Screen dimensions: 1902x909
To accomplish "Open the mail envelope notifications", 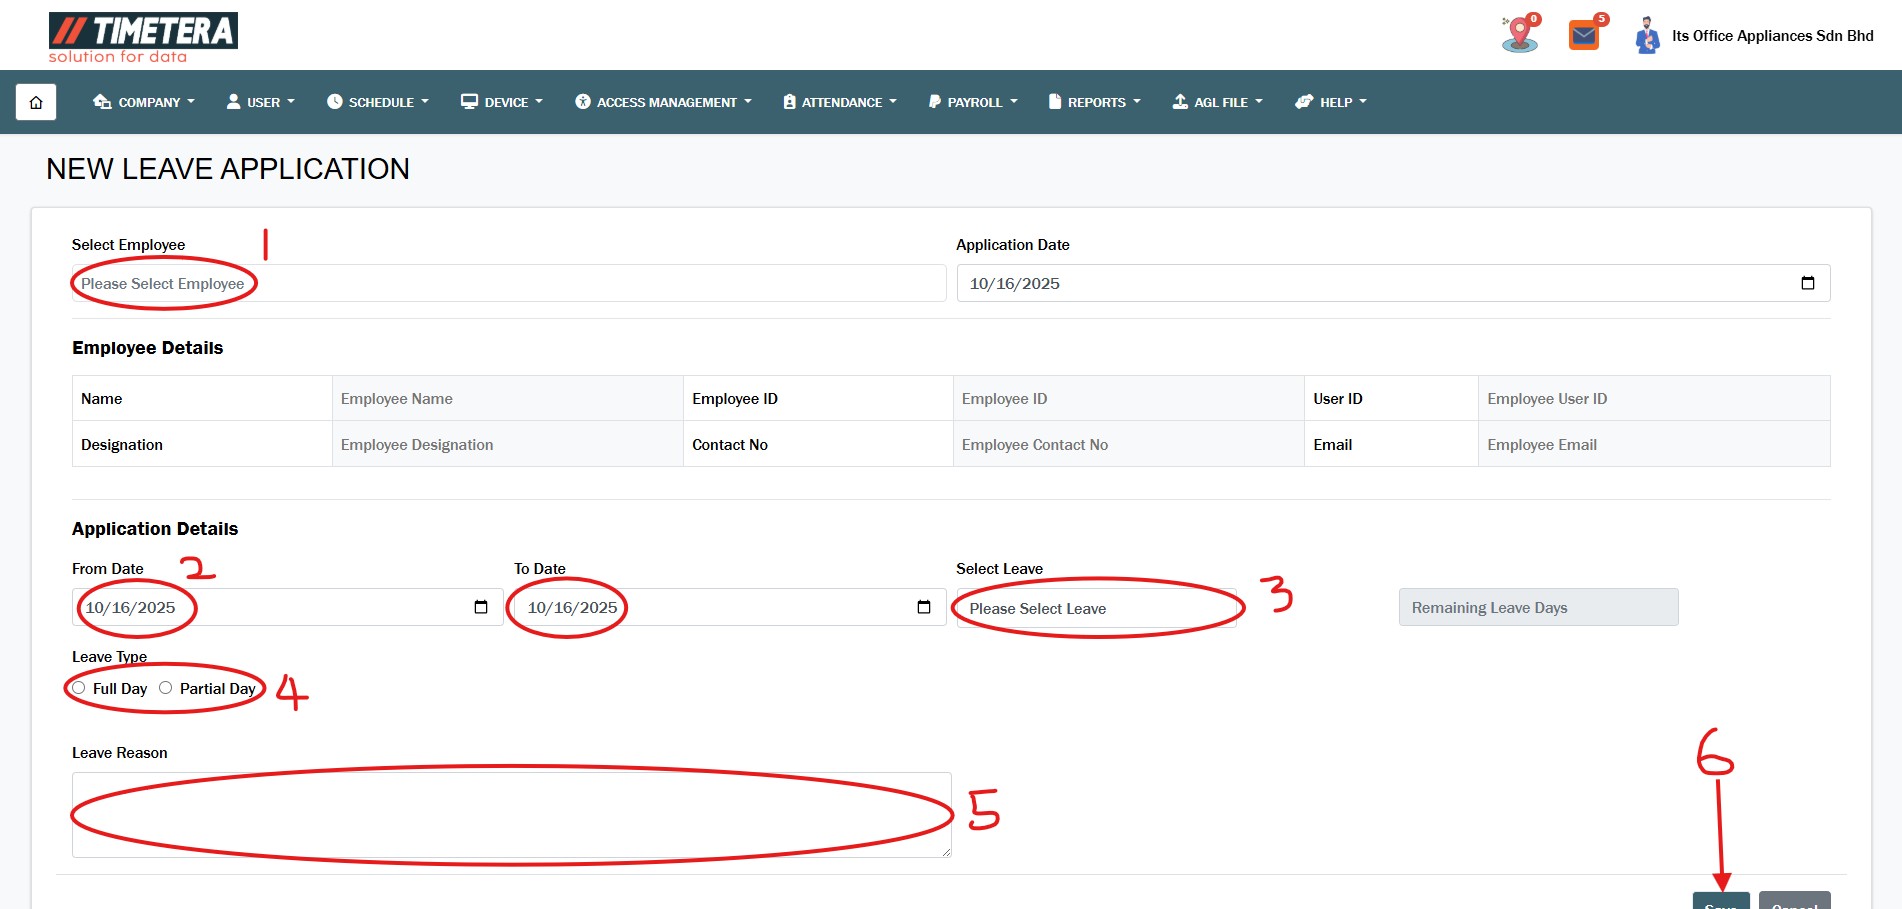I will tap(1584, 36).
